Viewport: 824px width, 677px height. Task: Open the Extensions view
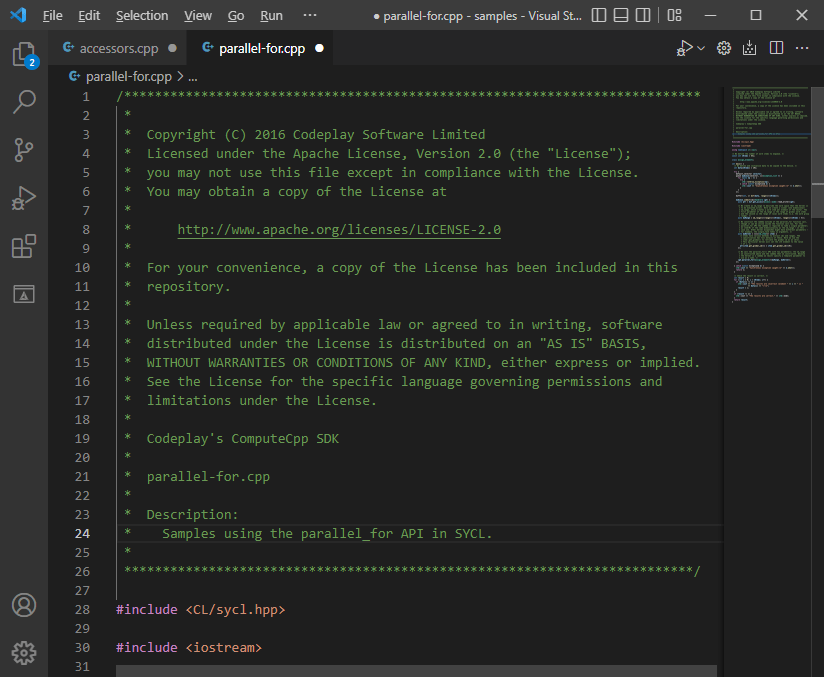[x=24, y=246]
